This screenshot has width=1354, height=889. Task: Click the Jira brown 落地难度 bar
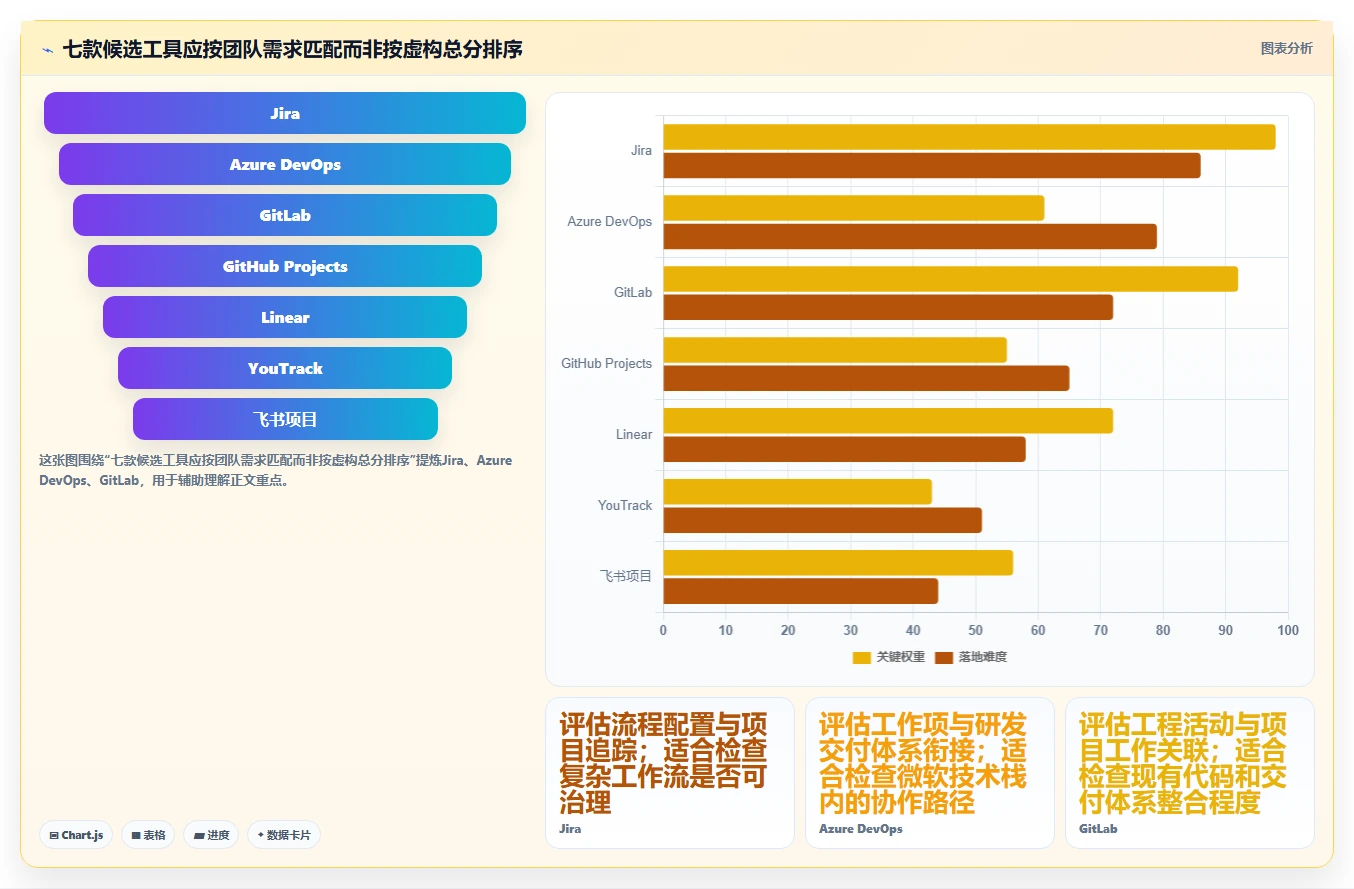coord(932,166)
